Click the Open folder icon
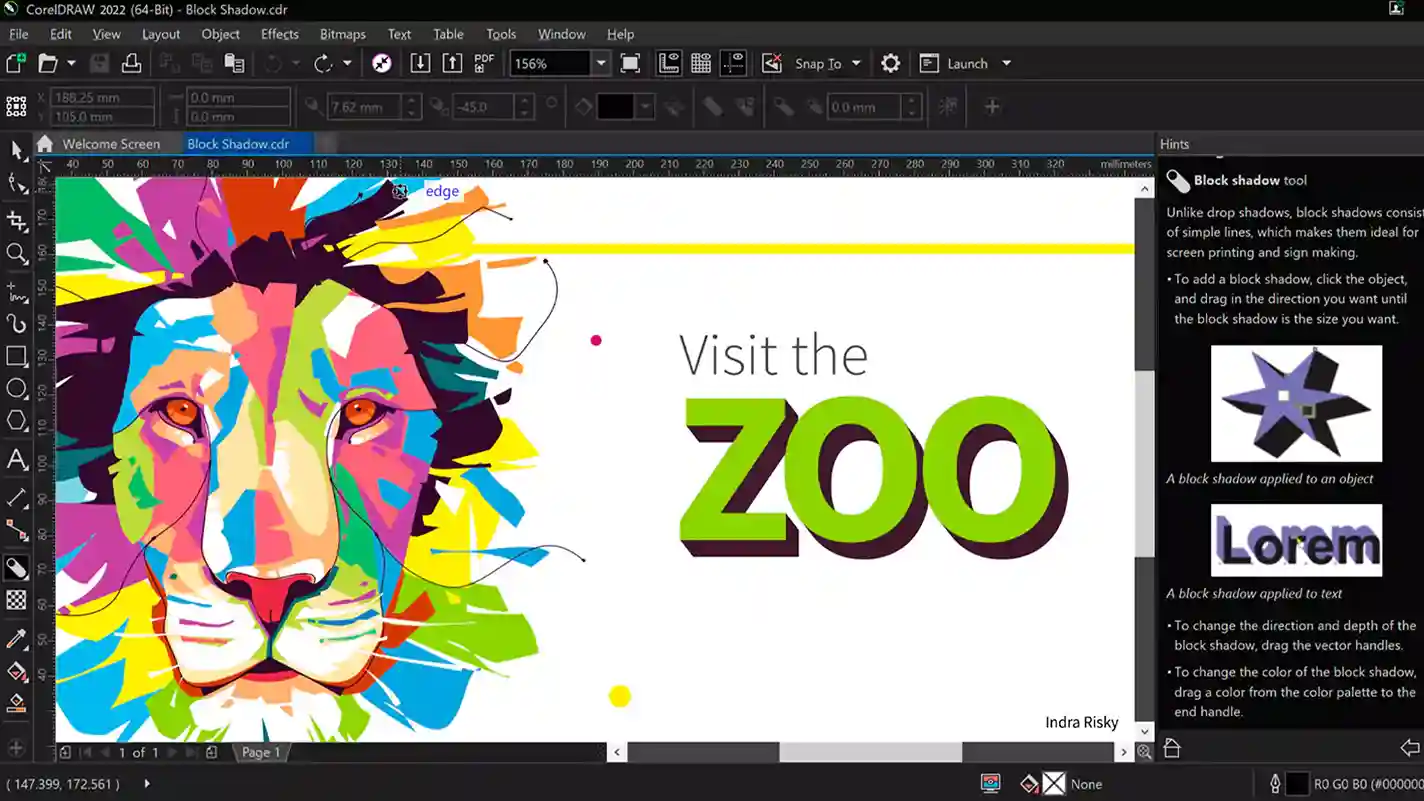Viewport: 1424px width, 801px height. (x=47, y=63)
